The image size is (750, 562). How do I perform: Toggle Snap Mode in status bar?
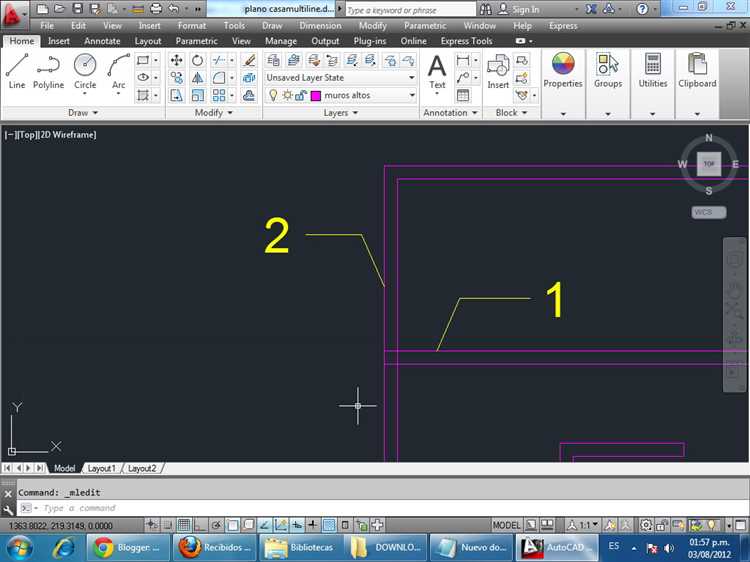[167, 525]
